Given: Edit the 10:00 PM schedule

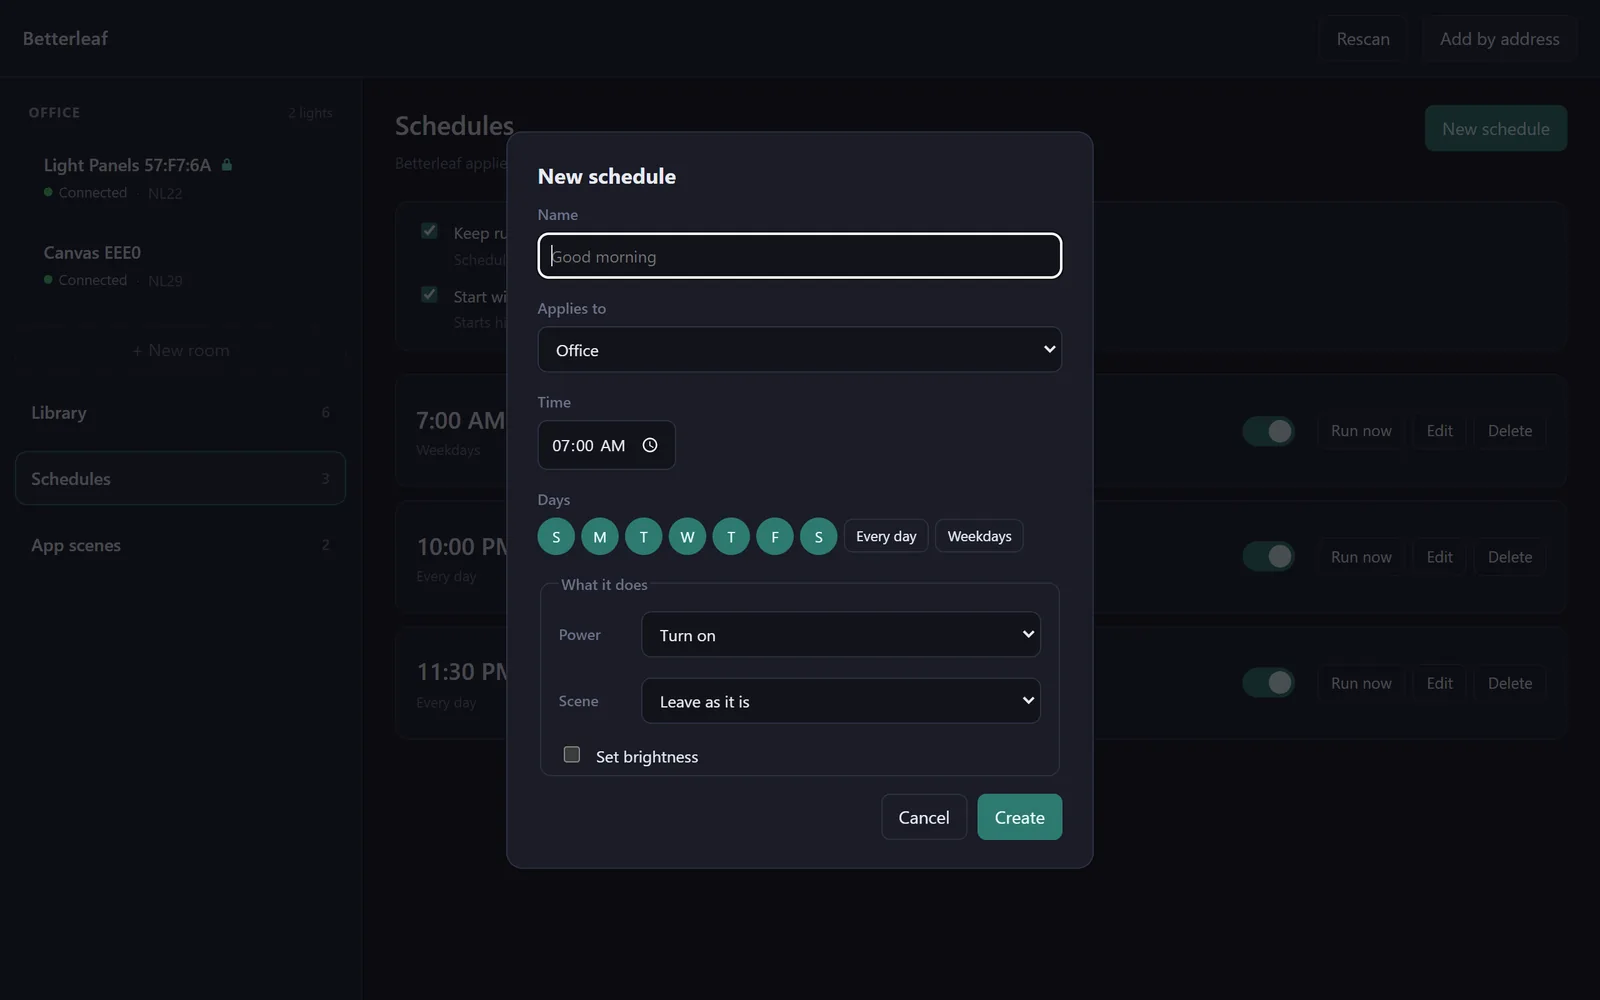Looking at the screenshot, I should pos(1439,557).
